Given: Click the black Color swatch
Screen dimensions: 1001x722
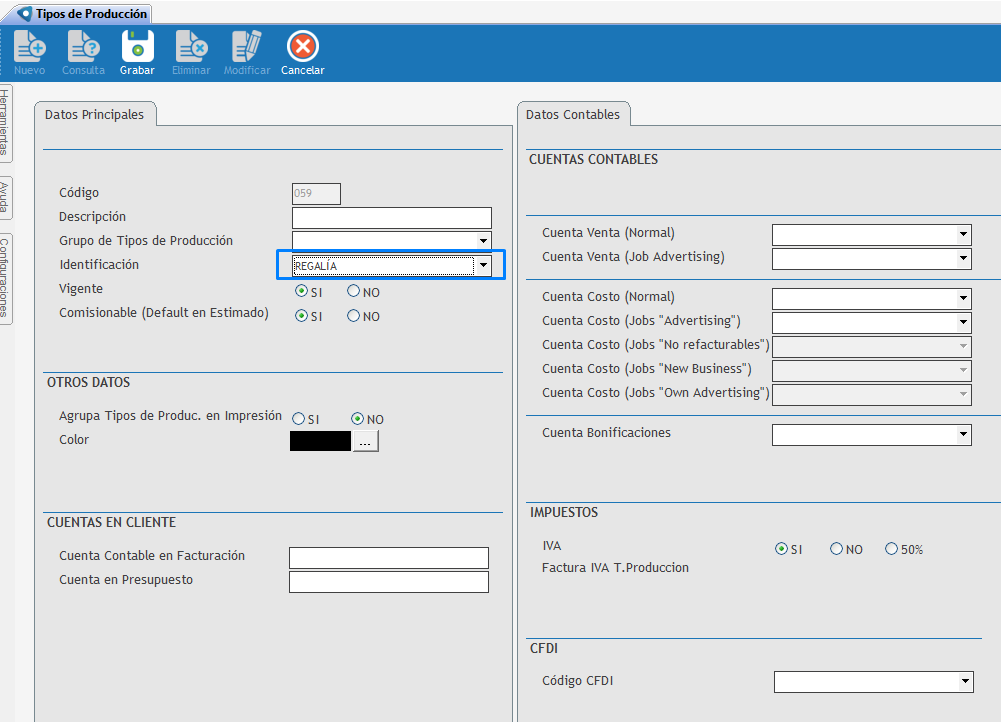Looking at the screenshot, I should click(320, 441).
